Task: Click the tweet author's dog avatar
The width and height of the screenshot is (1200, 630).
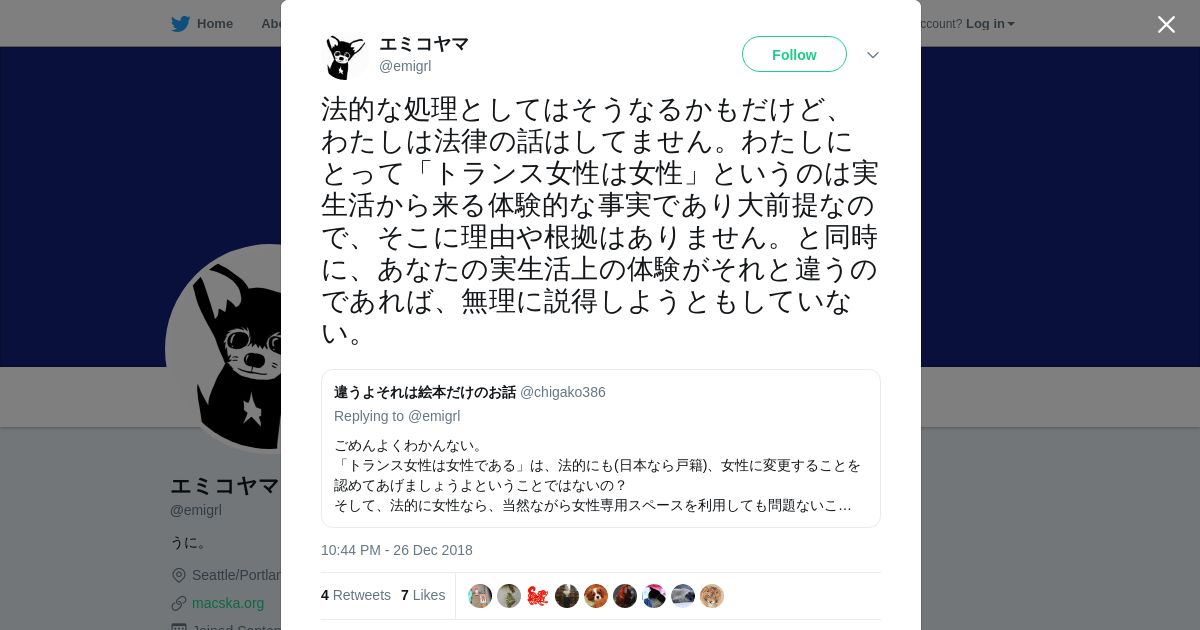Action: 345,57
